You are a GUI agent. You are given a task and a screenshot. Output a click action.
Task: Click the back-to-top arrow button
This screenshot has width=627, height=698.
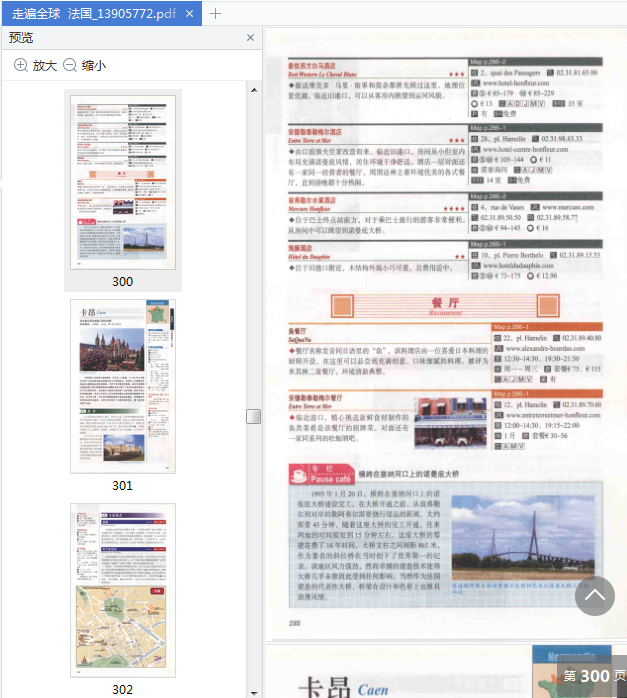(x=595, y=596)
